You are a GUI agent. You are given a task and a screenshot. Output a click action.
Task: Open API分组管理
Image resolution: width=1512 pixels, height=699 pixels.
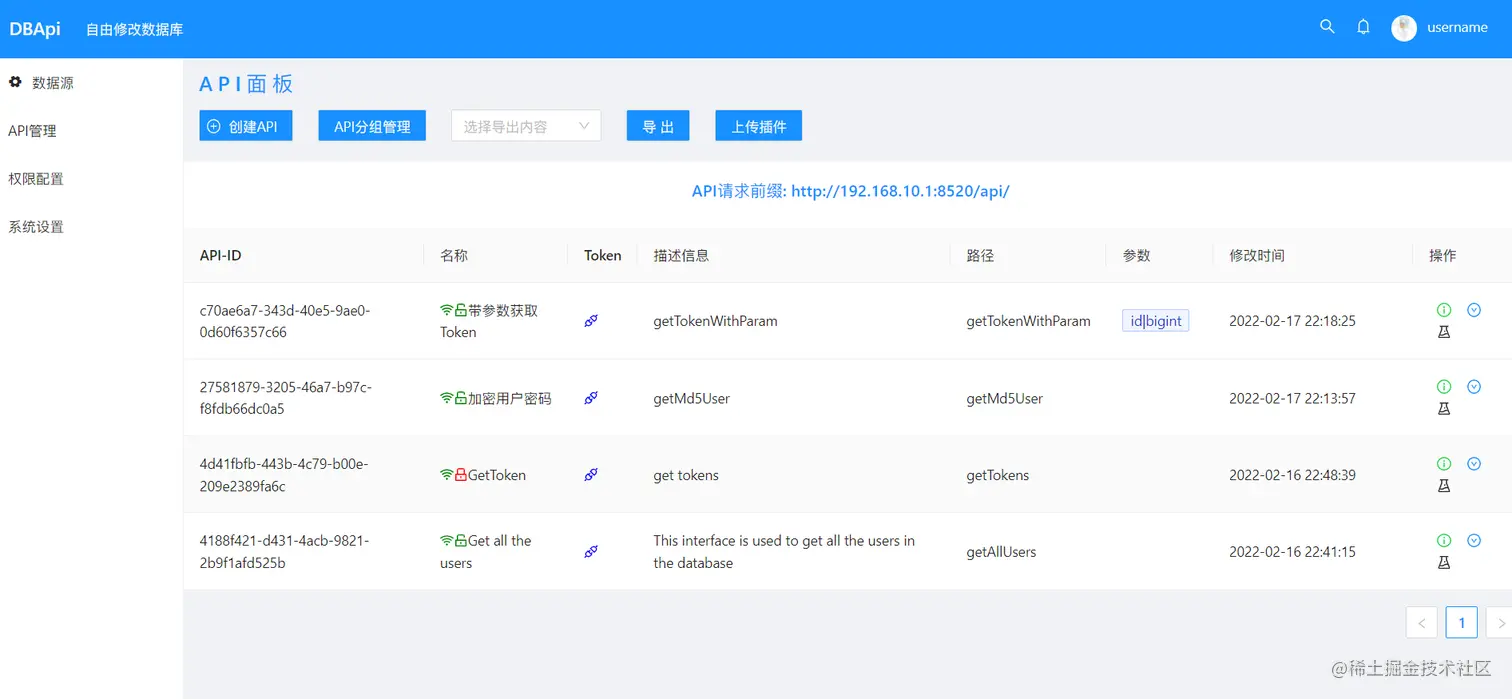click(x=372, y=126)
